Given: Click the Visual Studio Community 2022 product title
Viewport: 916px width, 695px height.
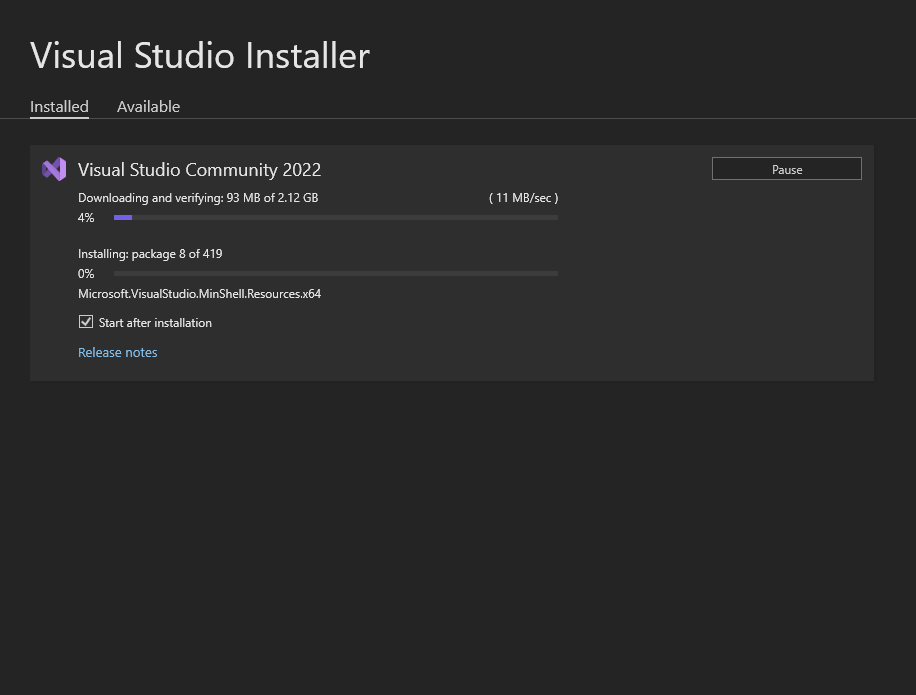Looking at the screenshot, I should pos(199,170).
